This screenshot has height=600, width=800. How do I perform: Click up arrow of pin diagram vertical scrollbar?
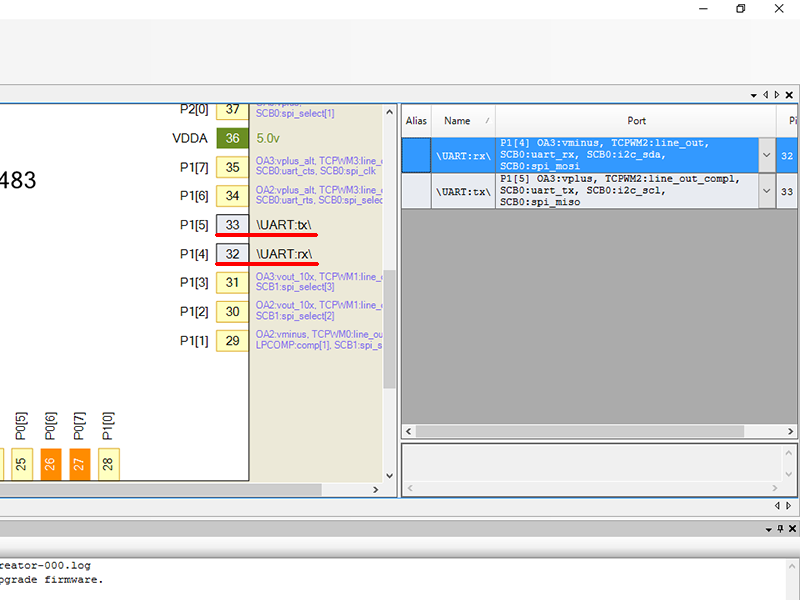pos(389,112)
